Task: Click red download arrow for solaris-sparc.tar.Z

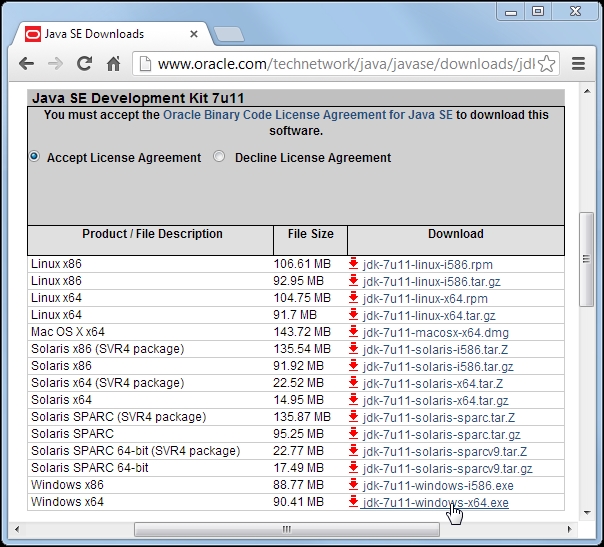Action: pos(353,416)
